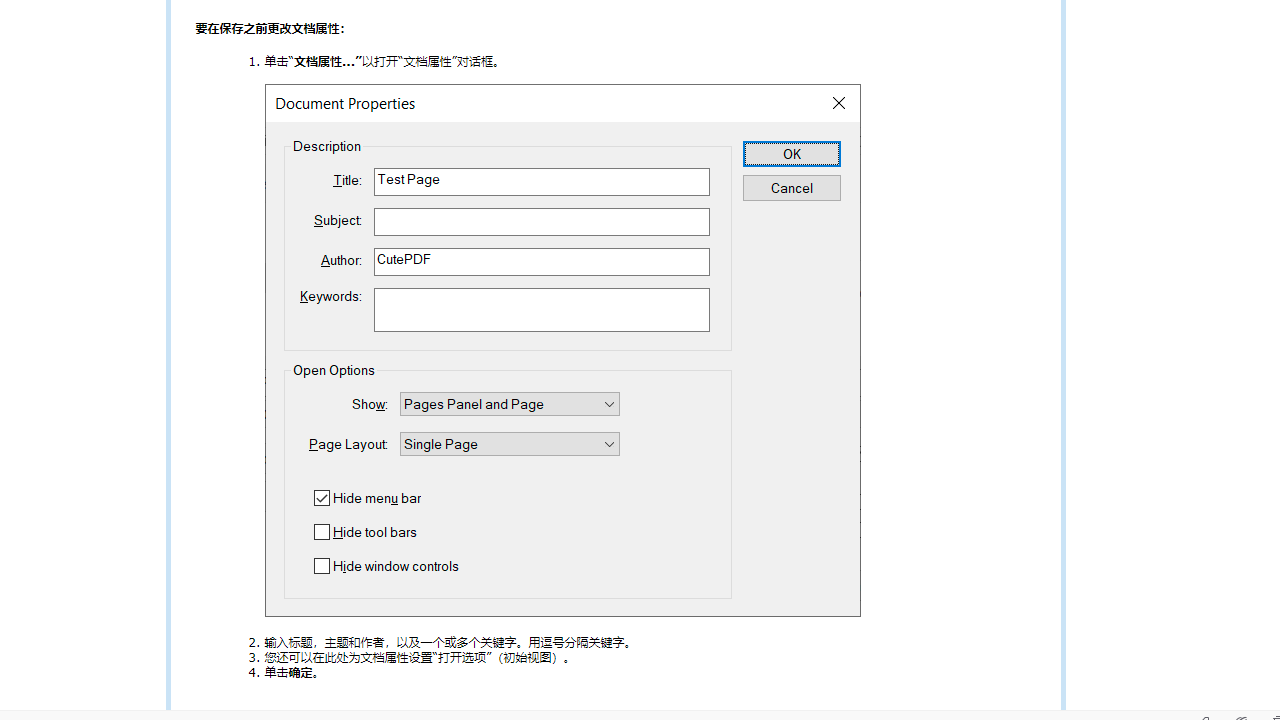The width and height of the screenshot is (1280, 720).
Task: Enable the 'Hide tool bars' checkbox
Action: coord(322,531)
